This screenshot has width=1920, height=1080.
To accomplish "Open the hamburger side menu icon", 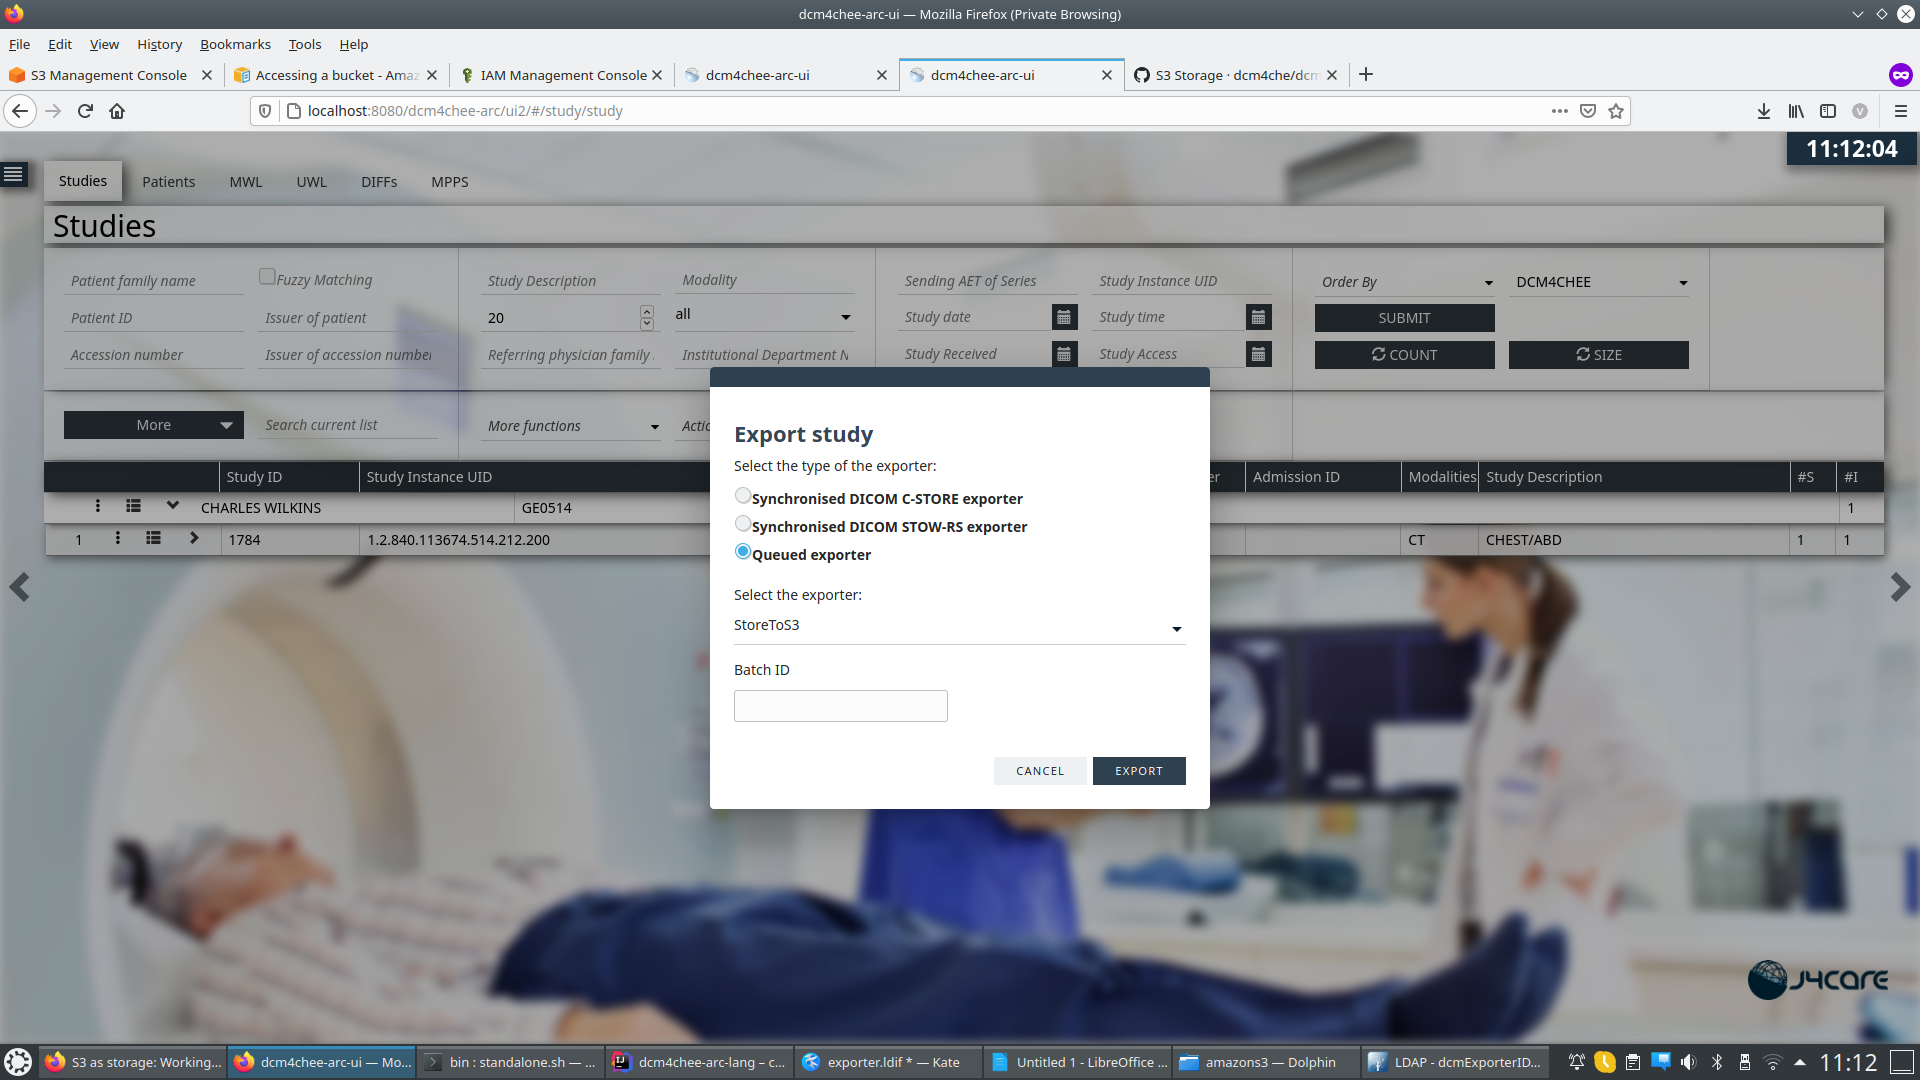I will [x=13, y=175].
